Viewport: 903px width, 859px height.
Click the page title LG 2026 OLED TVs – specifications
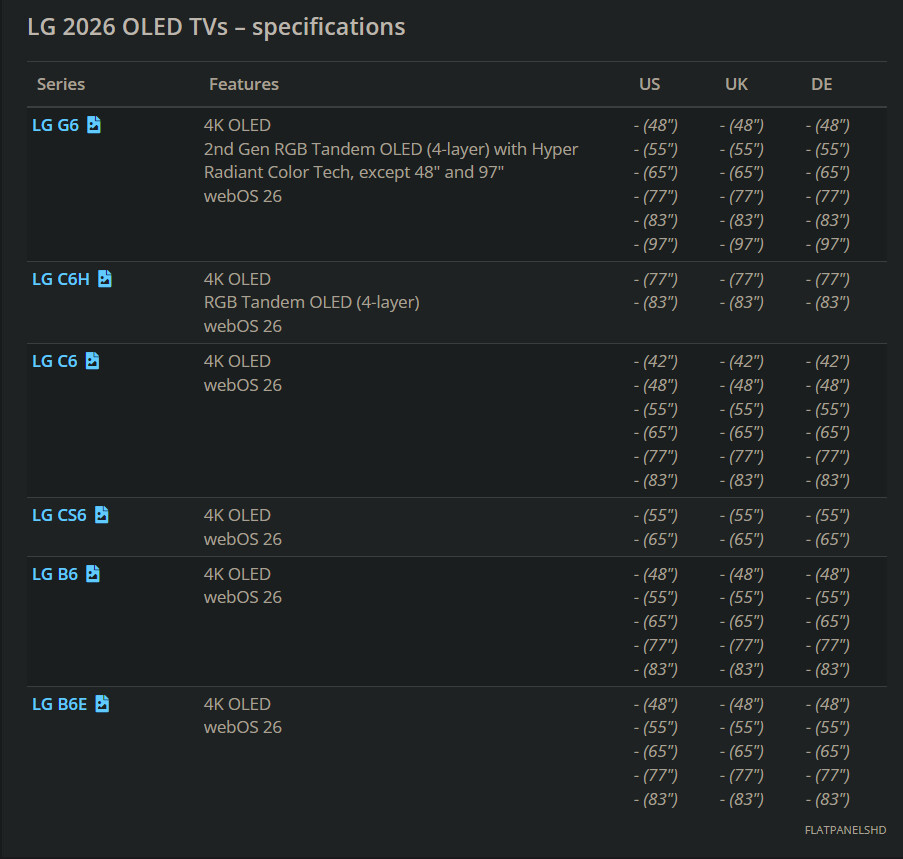pos(217,27)
